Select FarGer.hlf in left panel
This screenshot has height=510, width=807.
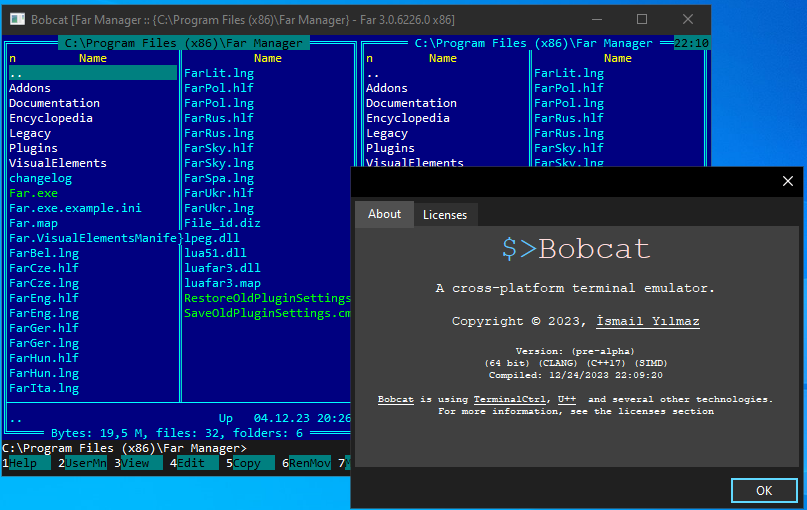44,328
